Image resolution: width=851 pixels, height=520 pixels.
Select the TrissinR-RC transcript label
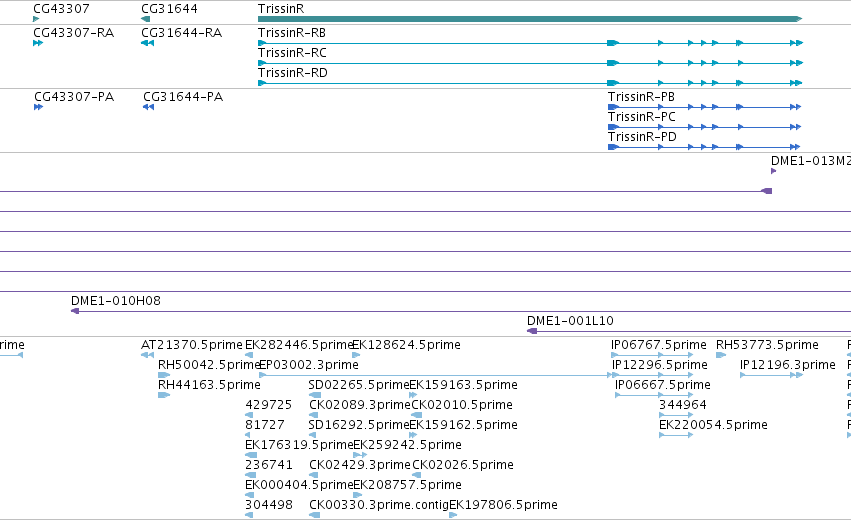tap(292, 53)
